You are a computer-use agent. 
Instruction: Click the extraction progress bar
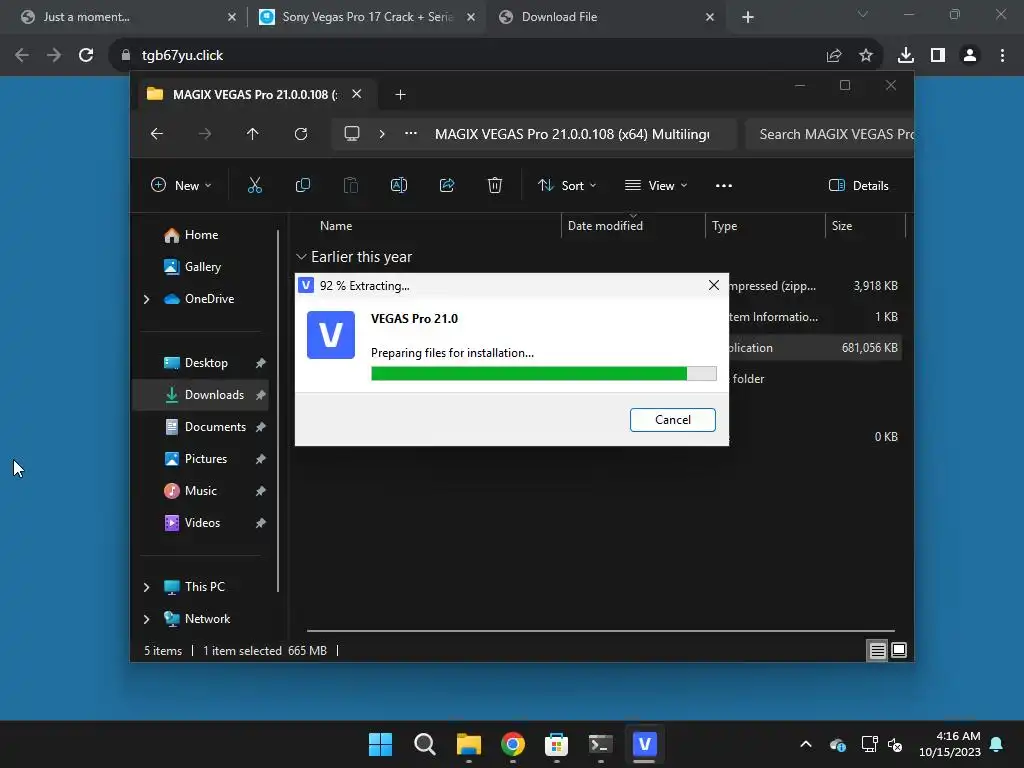tap(543, 373)
